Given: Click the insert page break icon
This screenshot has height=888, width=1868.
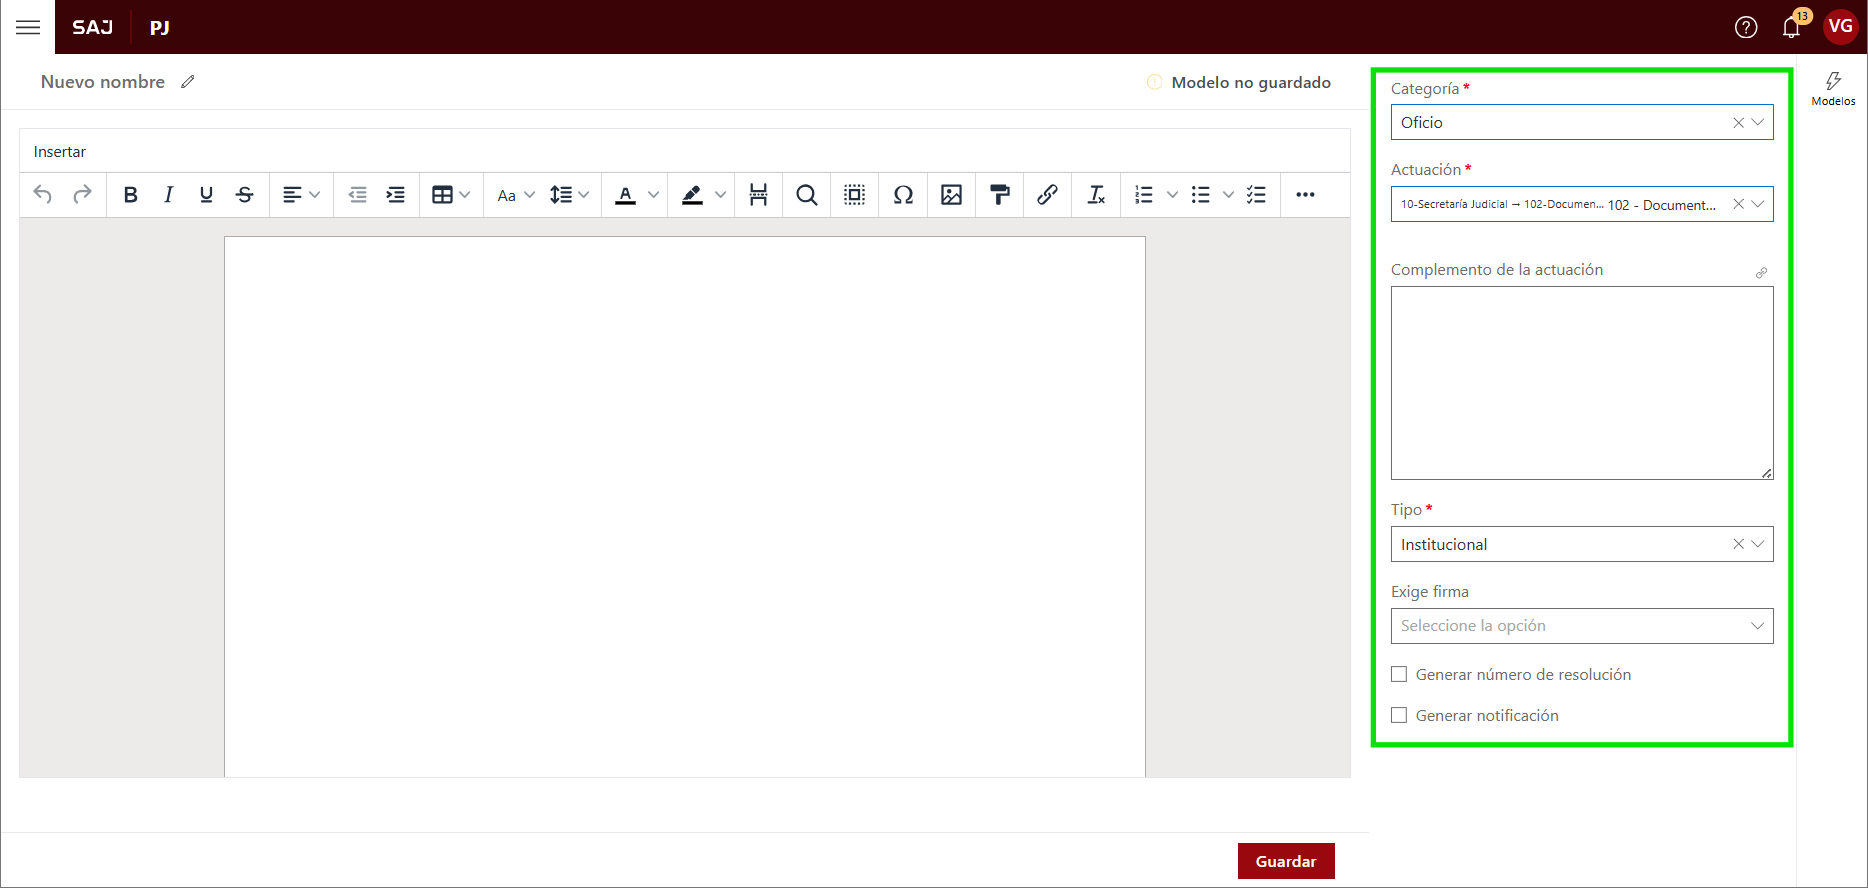Looking at the screenshot, I should coord(758,195).
